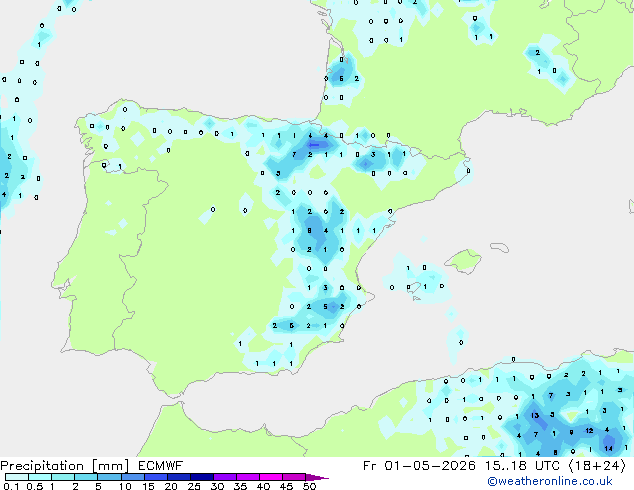Click the 2–5 mm legend swatch
Image resolution: width=634 pixels, height=490 pixels.
[86, 477]
